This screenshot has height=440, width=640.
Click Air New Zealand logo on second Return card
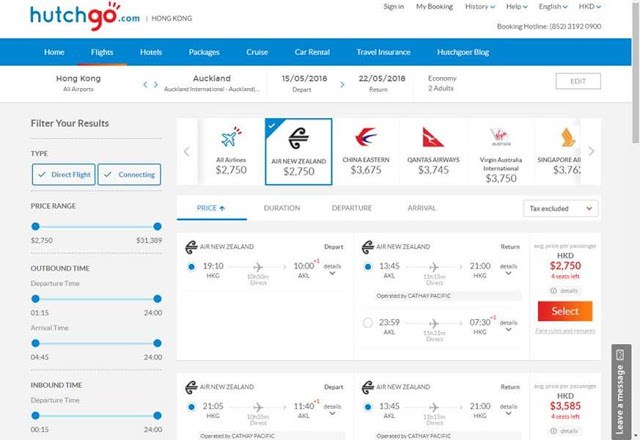[x=368, y=387]
